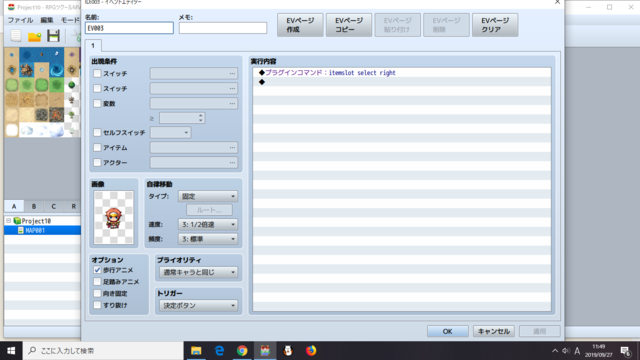The width and height of the screenshot is (640, 360).
Task: Open the トリガー dropdown showing 決定ボタン
Action: point(198,305)
